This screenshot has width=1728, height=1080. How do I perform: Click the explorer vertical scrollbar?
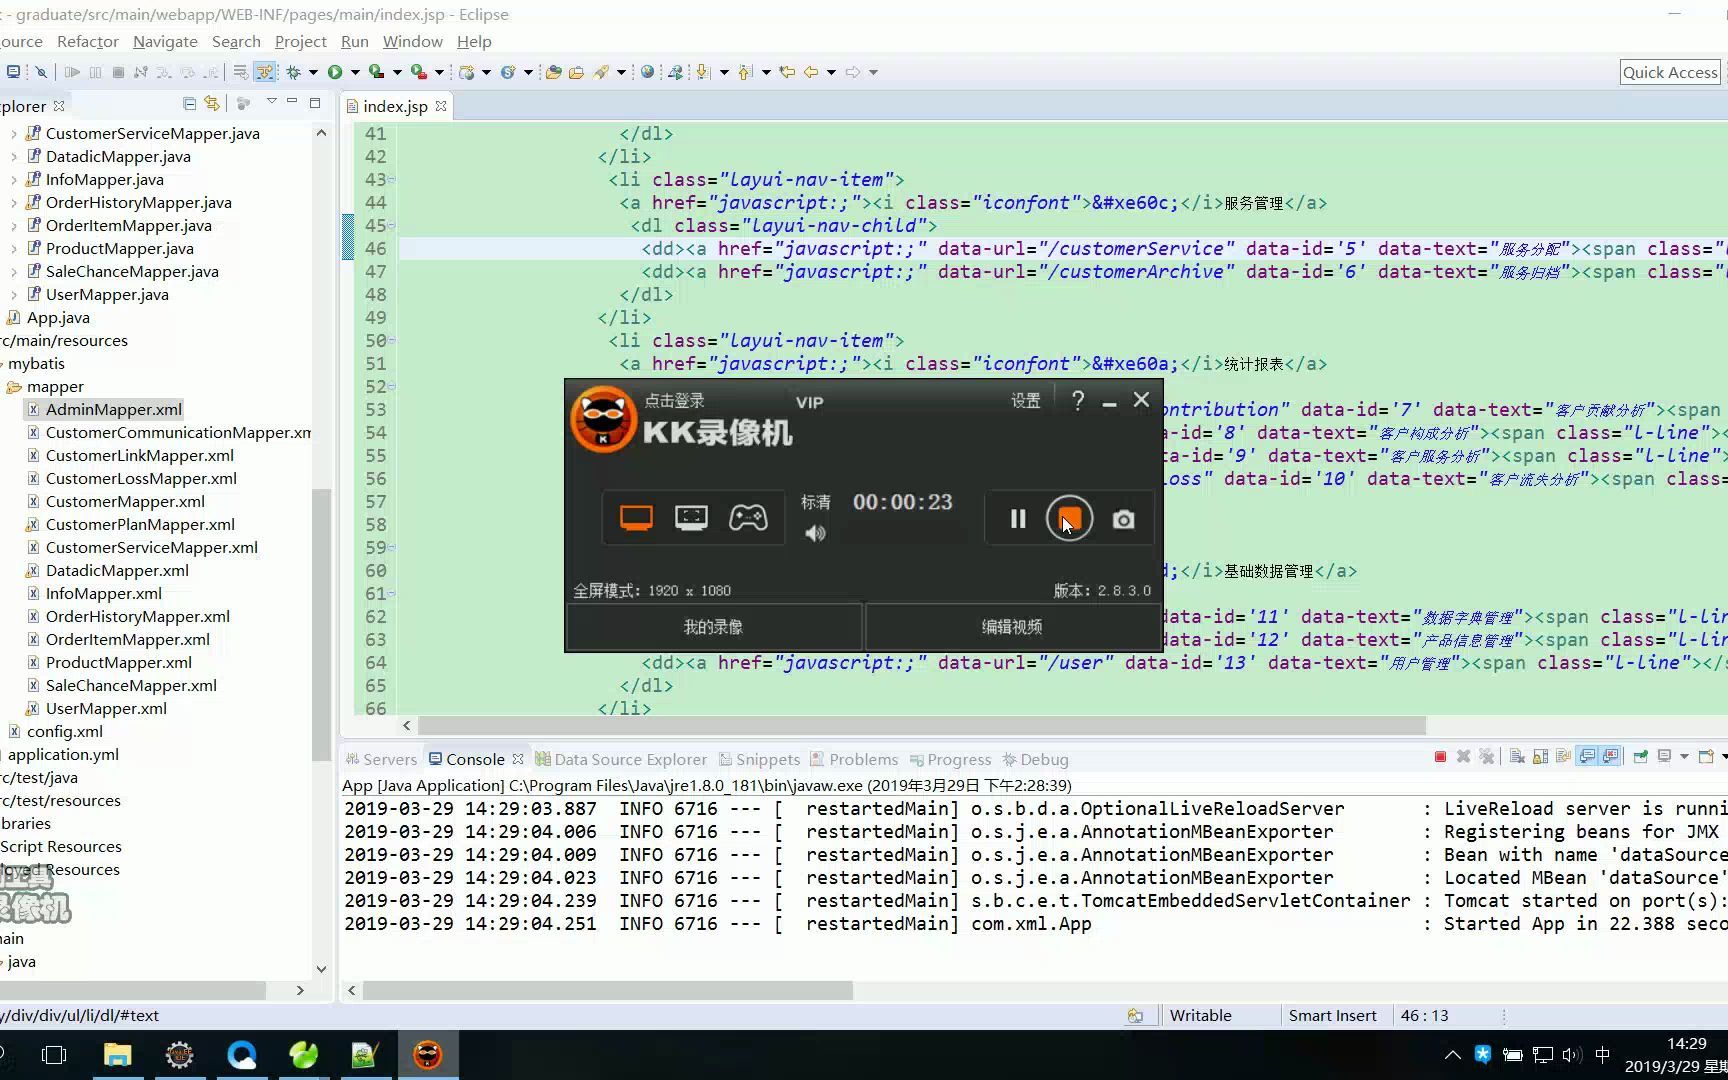(321, 625)
